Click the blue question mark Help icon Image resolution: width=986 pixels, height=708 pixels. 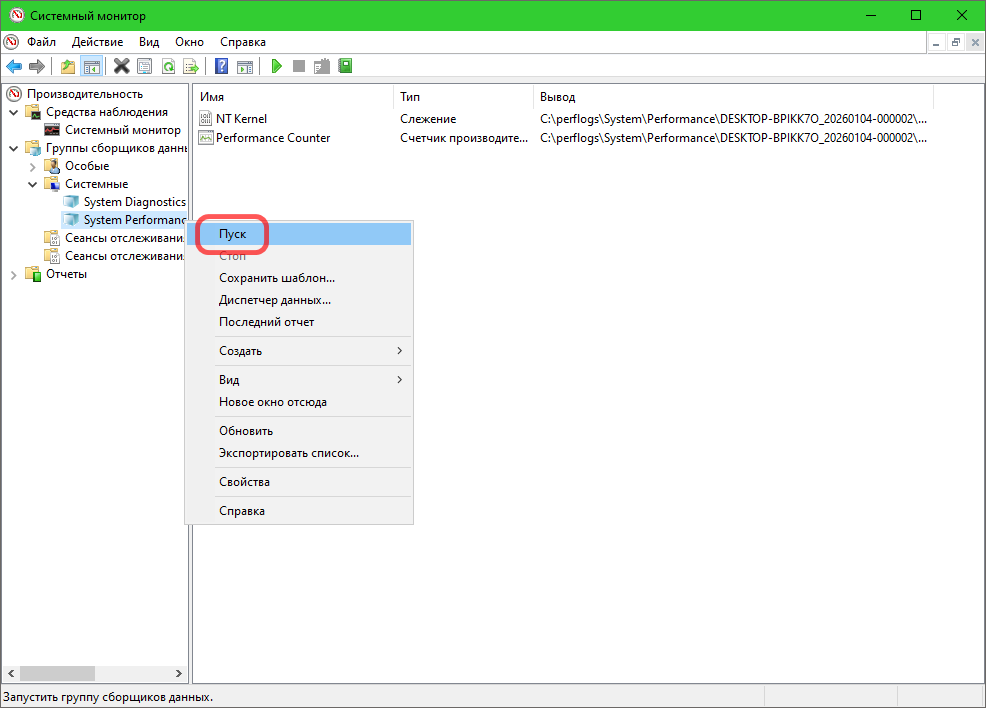click(222, 66)
